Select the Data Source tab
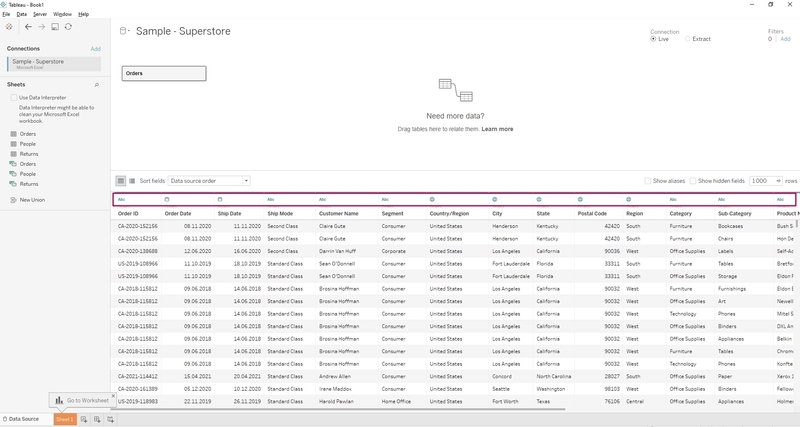This screenshot has height=427, width=800. 21,419
